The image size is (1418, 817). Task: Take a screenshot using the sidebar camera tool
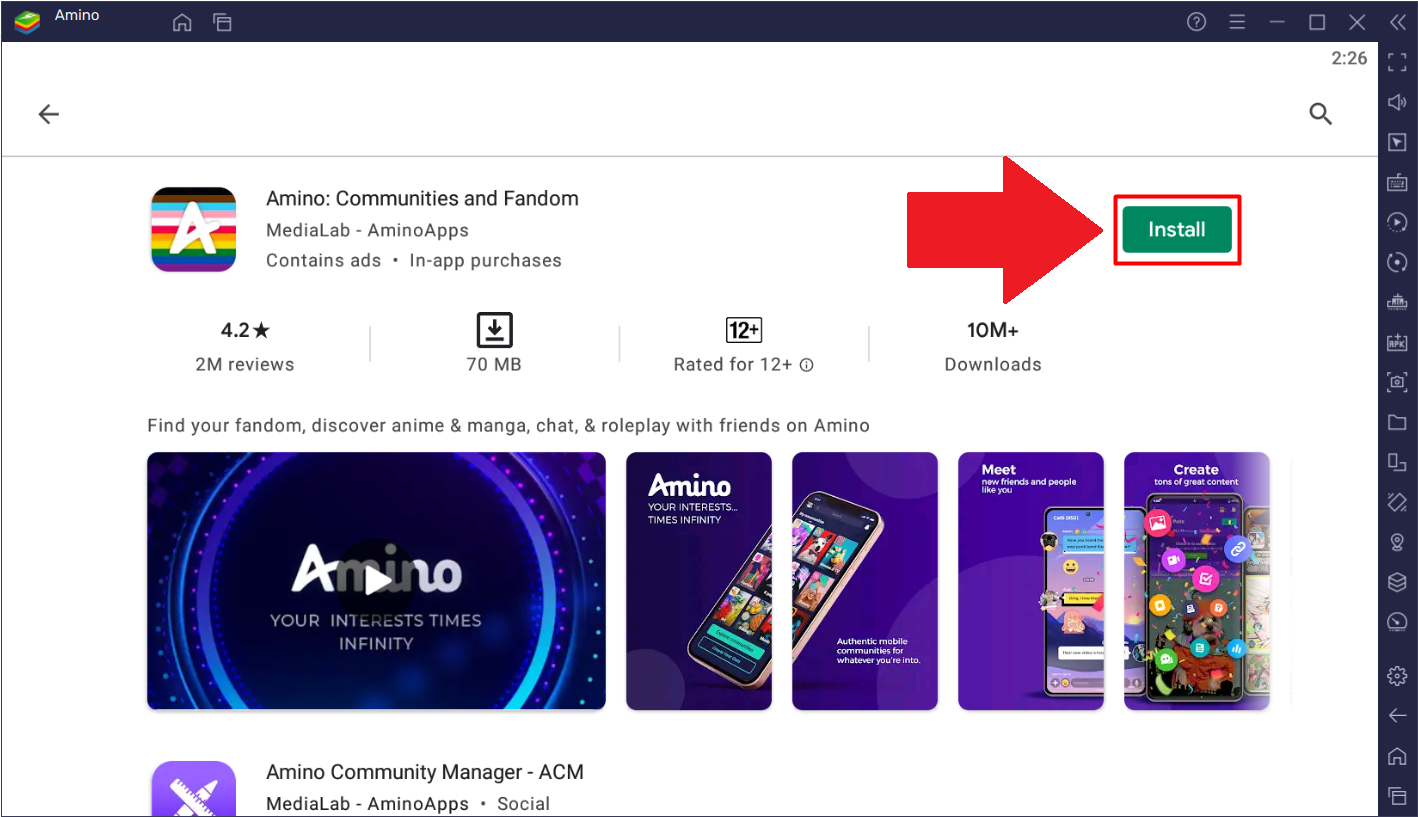pos(1397,381)
